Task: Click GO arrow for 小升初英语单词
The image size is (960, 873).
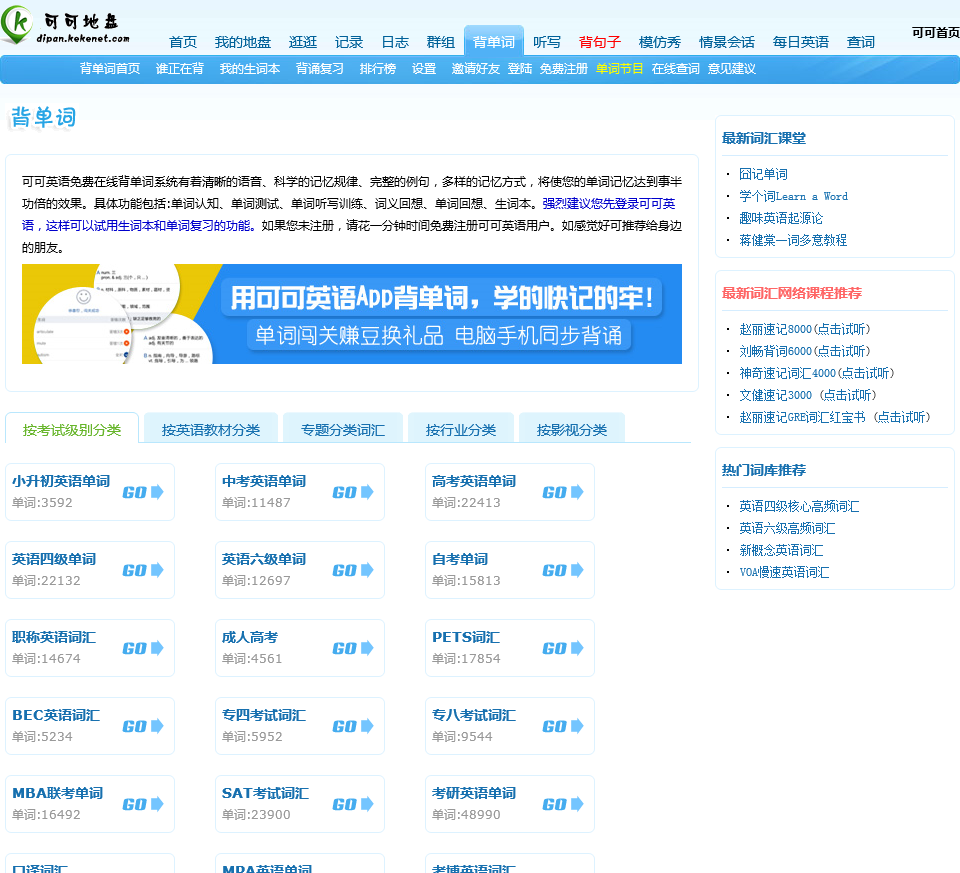Action: pos(143,492)
